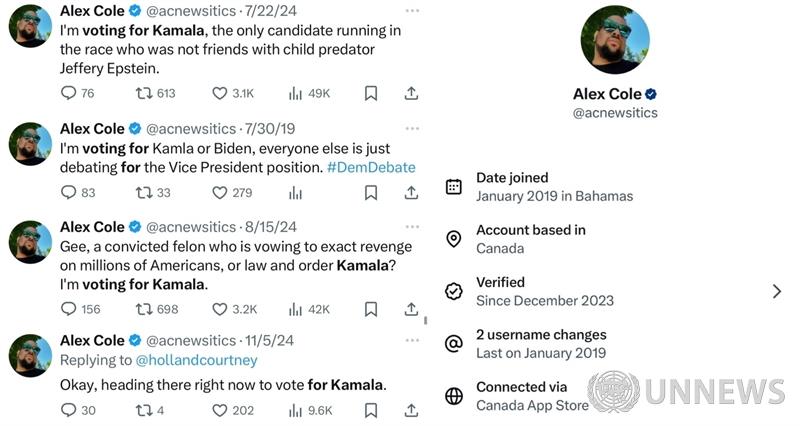Open the @hollandcourtney mention link

tap(196, 360)
